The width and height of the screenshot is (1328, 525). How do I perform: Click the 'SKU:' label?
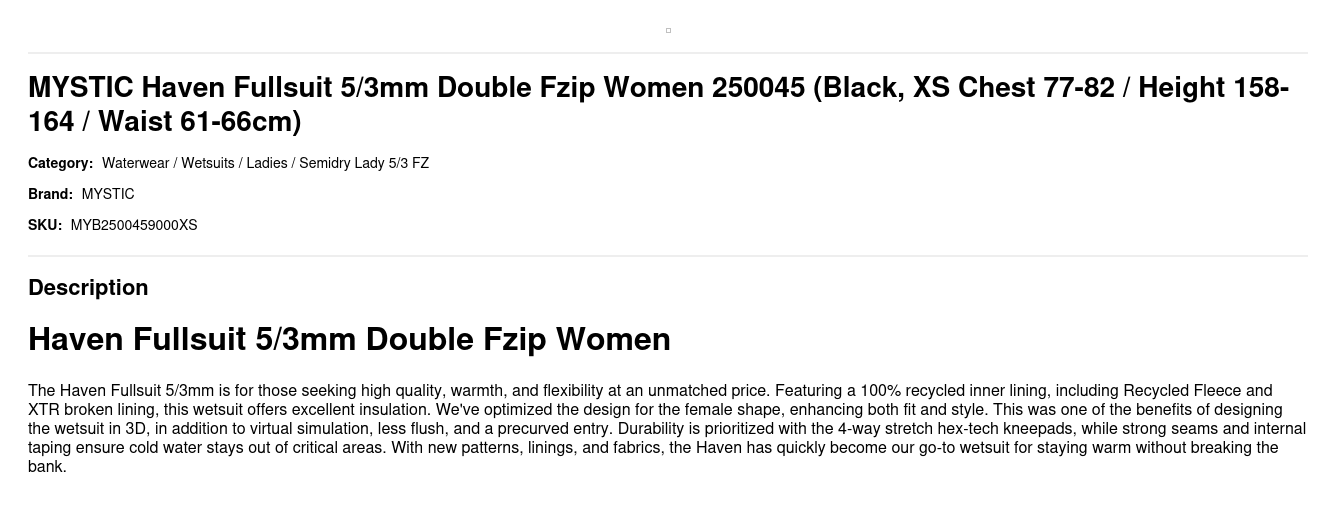45,225
